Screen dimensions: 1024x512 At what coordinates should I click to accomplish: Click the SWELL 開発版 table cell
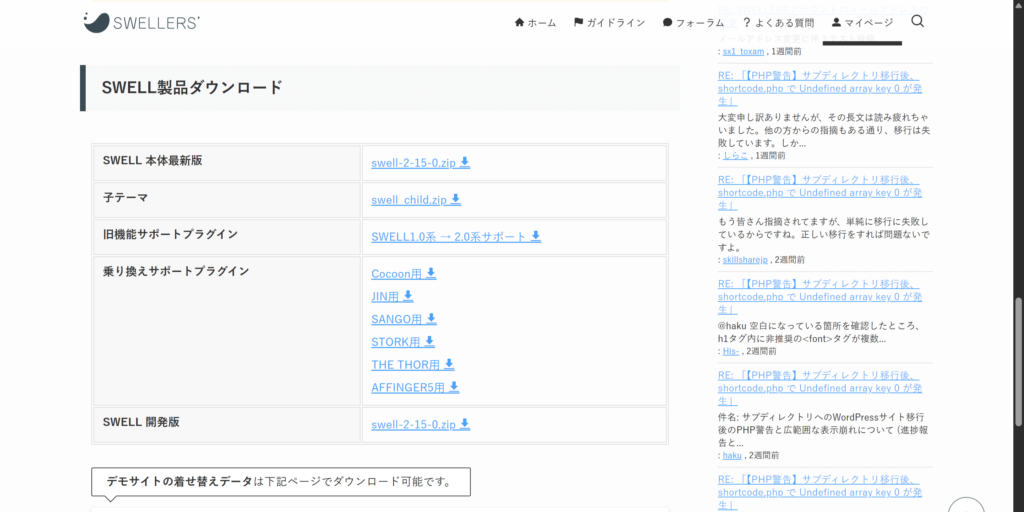click(x=227, y=425)
